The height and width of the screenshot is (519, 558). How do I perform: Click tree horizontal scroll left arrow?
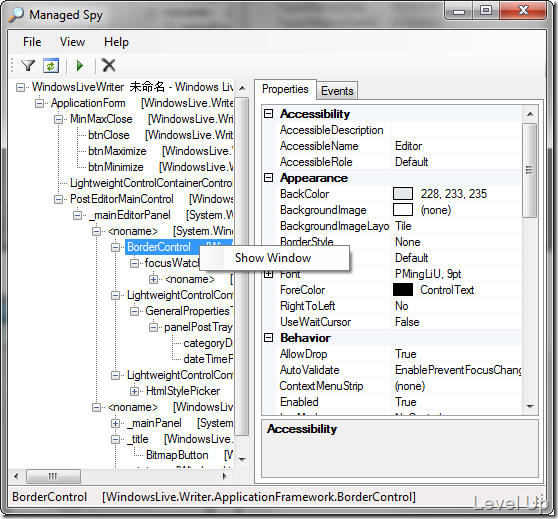(x=16, y=476)
